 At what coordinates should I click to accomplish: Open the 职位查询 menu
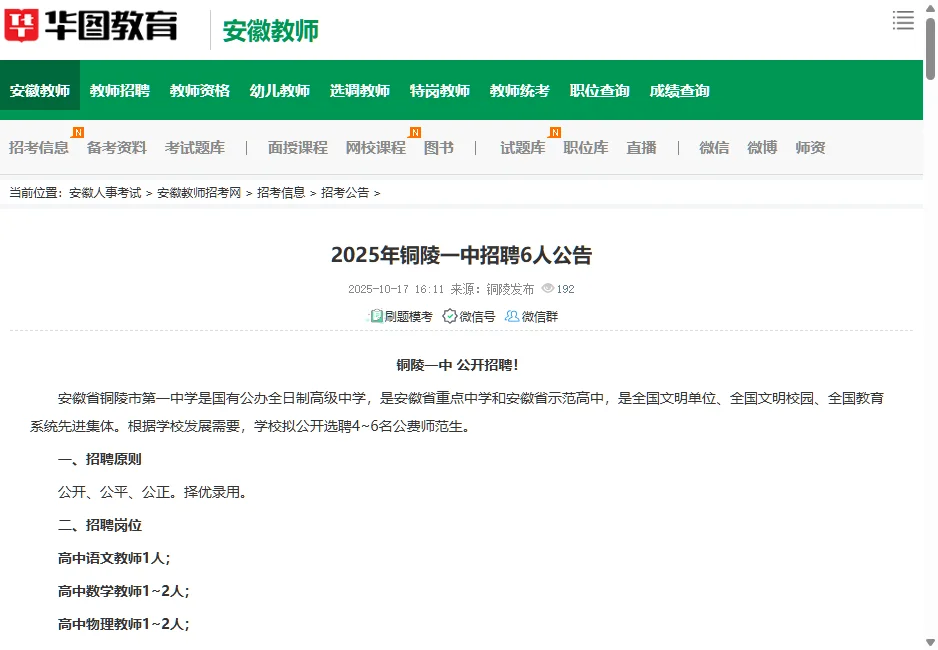(x=600, y=89)
